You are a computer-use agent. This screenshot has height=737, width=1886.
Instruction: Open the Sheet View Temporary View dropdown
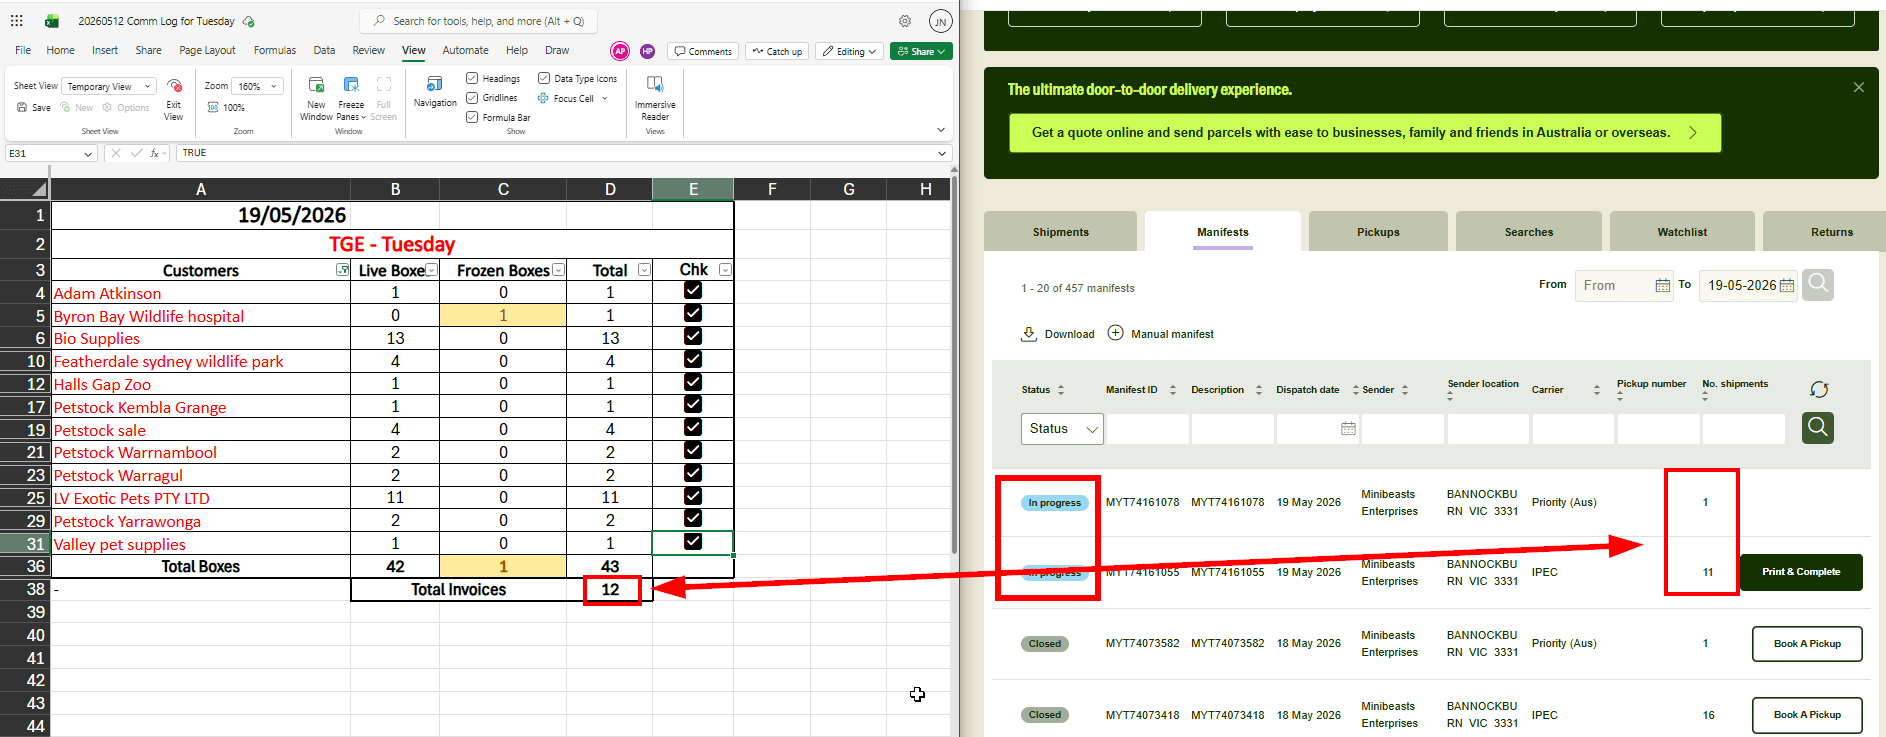click(x=109, y=86)
